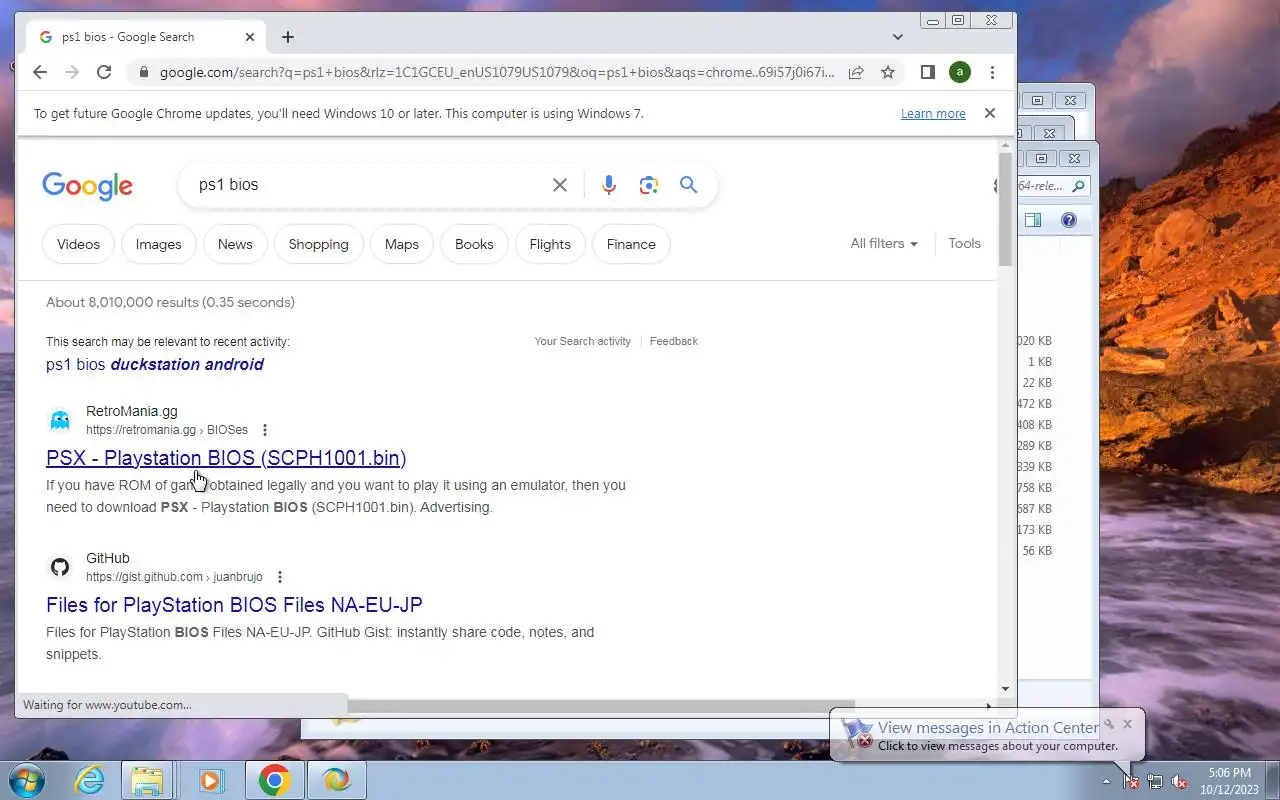Click the forward navigation arrow
This screenshot has height=800, width=1280.
[x=71, y=72]
